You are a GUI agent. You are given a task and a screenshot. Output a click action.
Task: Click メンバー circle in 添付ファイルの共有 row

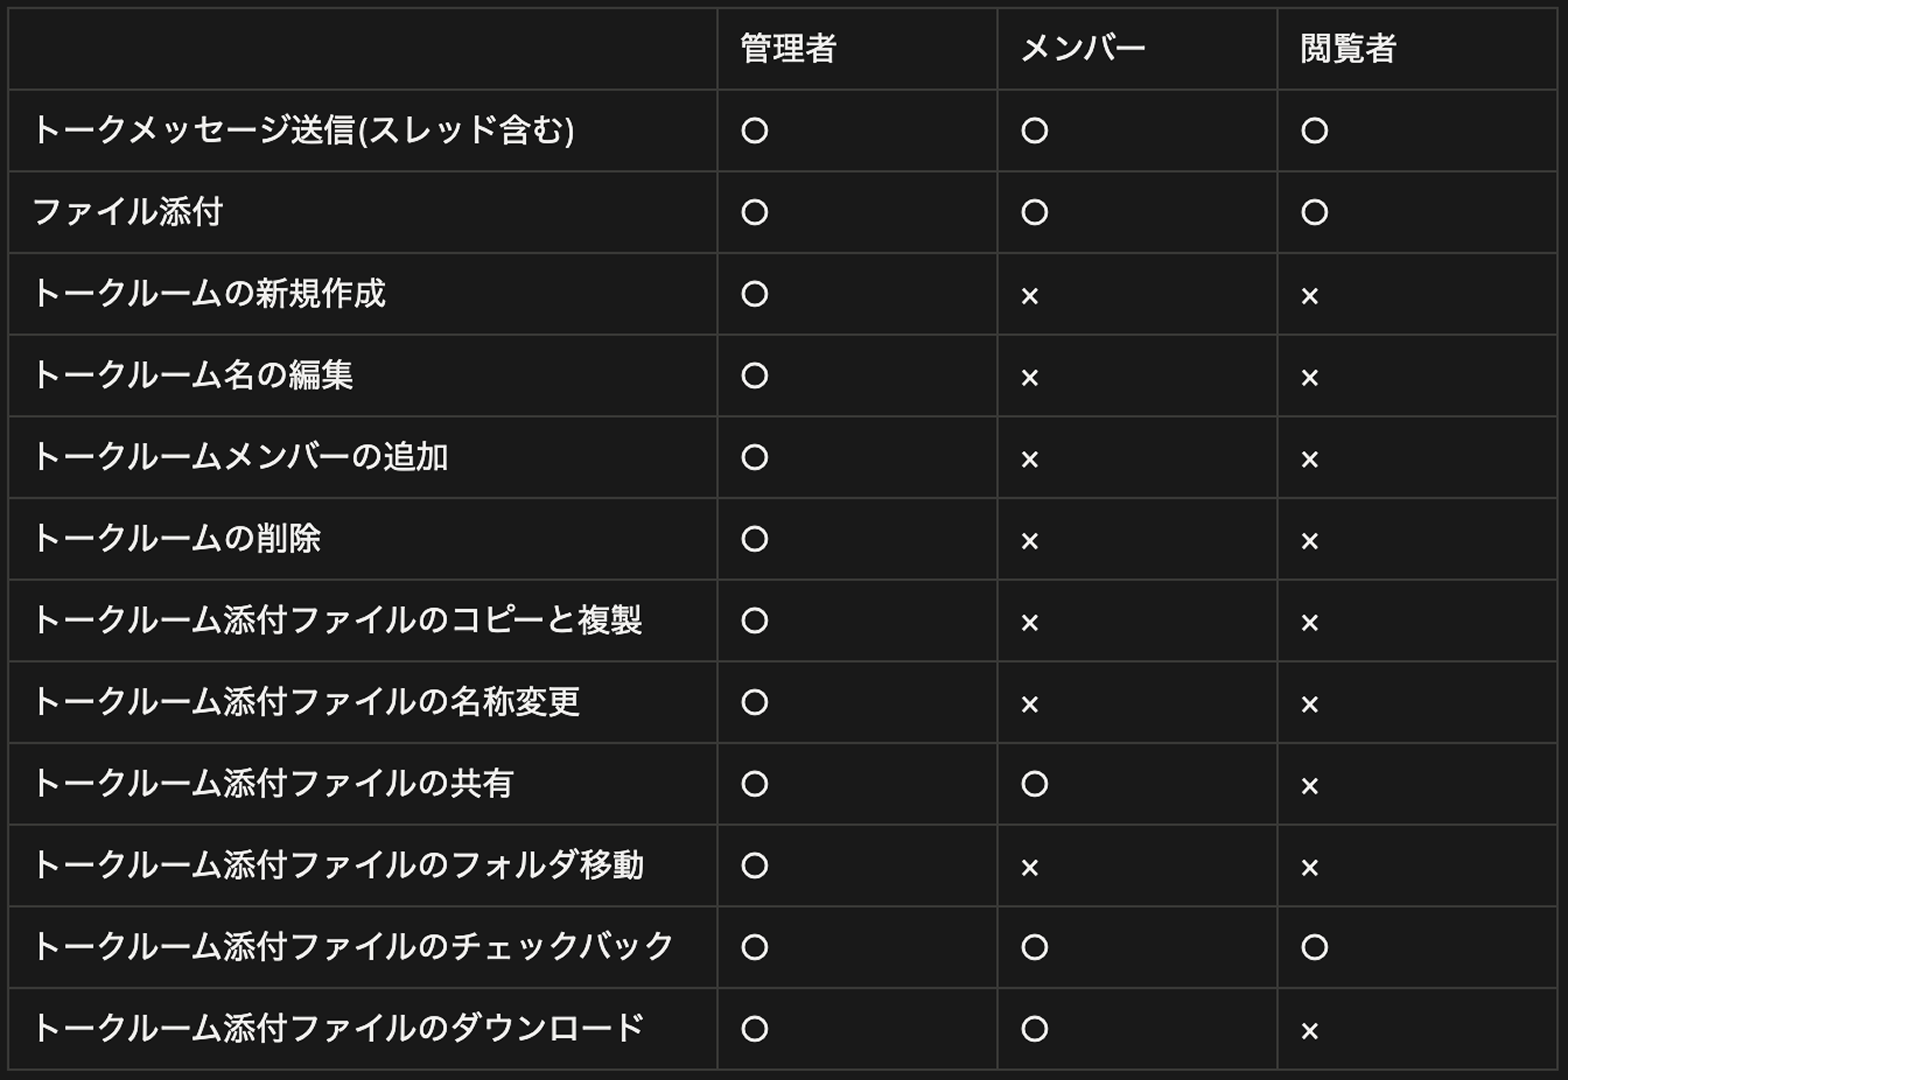tap(1035, 784)
